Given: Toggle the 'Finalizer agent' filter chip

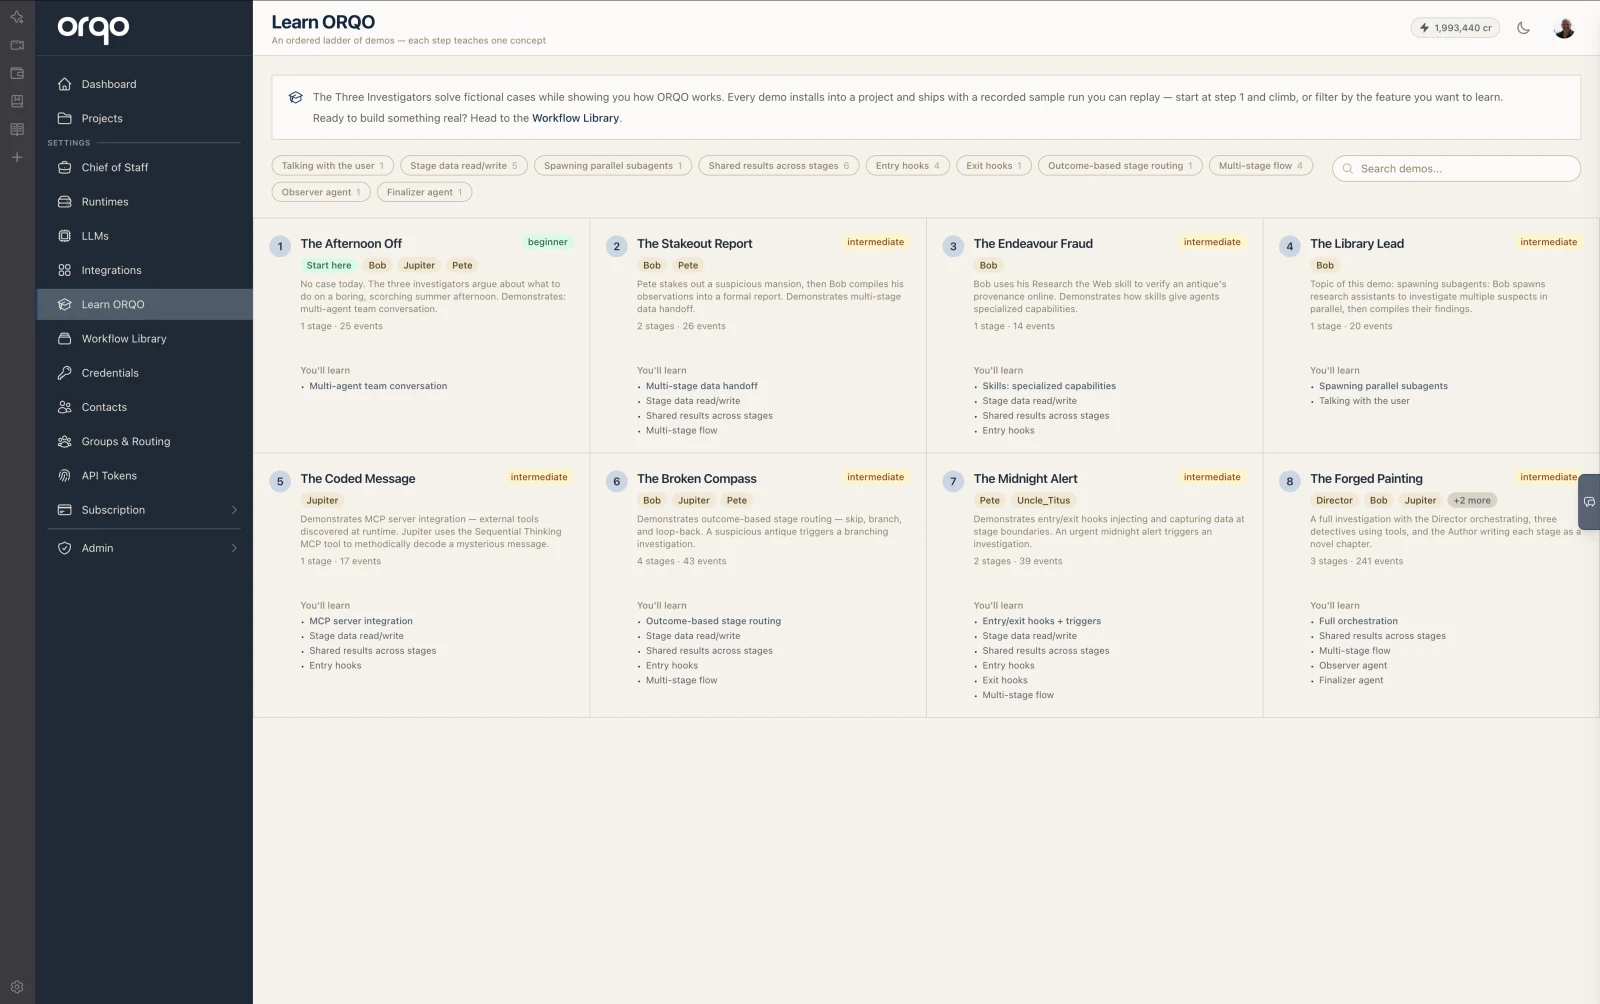Looking at the screenshot, I should pyautogui.click(x=424, y=192).
